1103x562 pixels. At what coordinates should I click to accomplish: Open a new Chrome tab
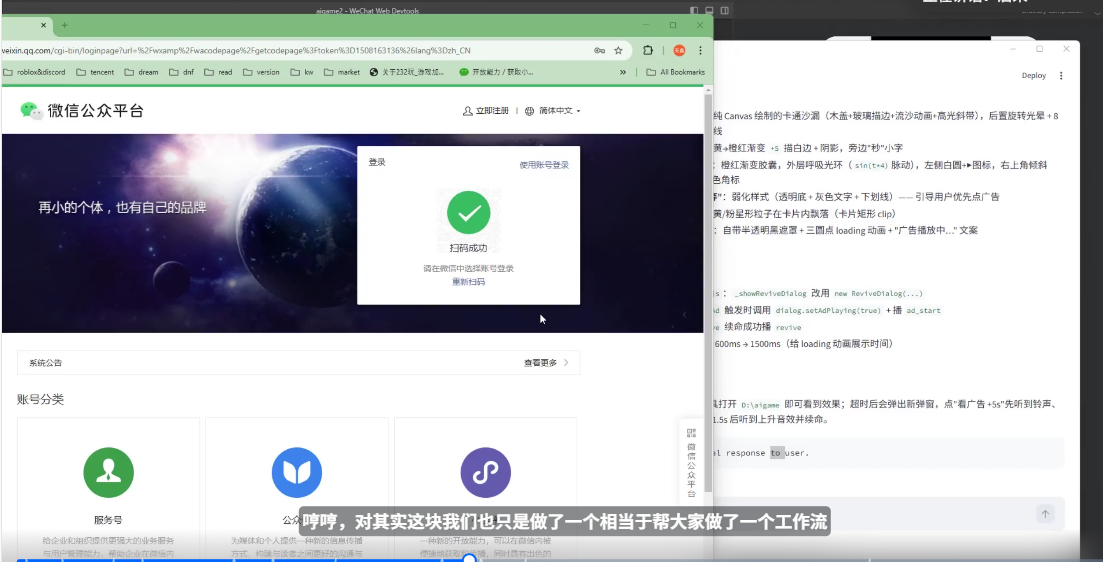[65, 25]
